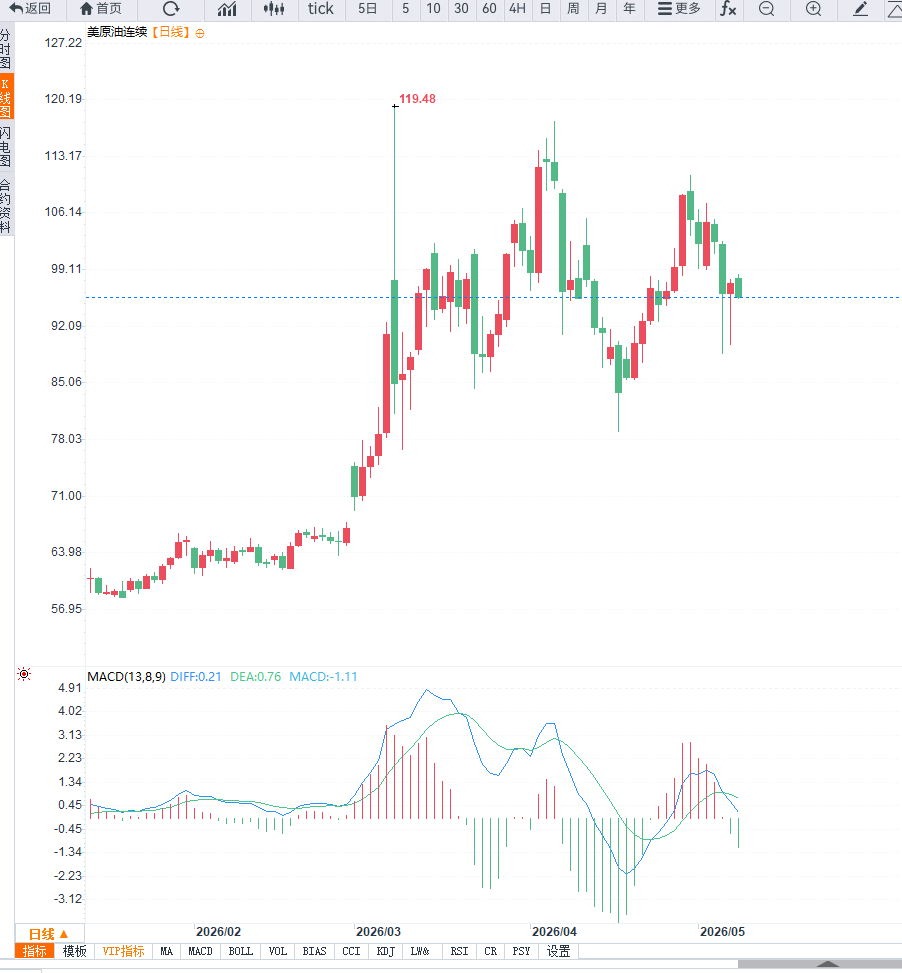Click the refresh icon in the toolbar
Image resolution: width=902 pixels, height=973 pixels.
click(x=171, y=9)
